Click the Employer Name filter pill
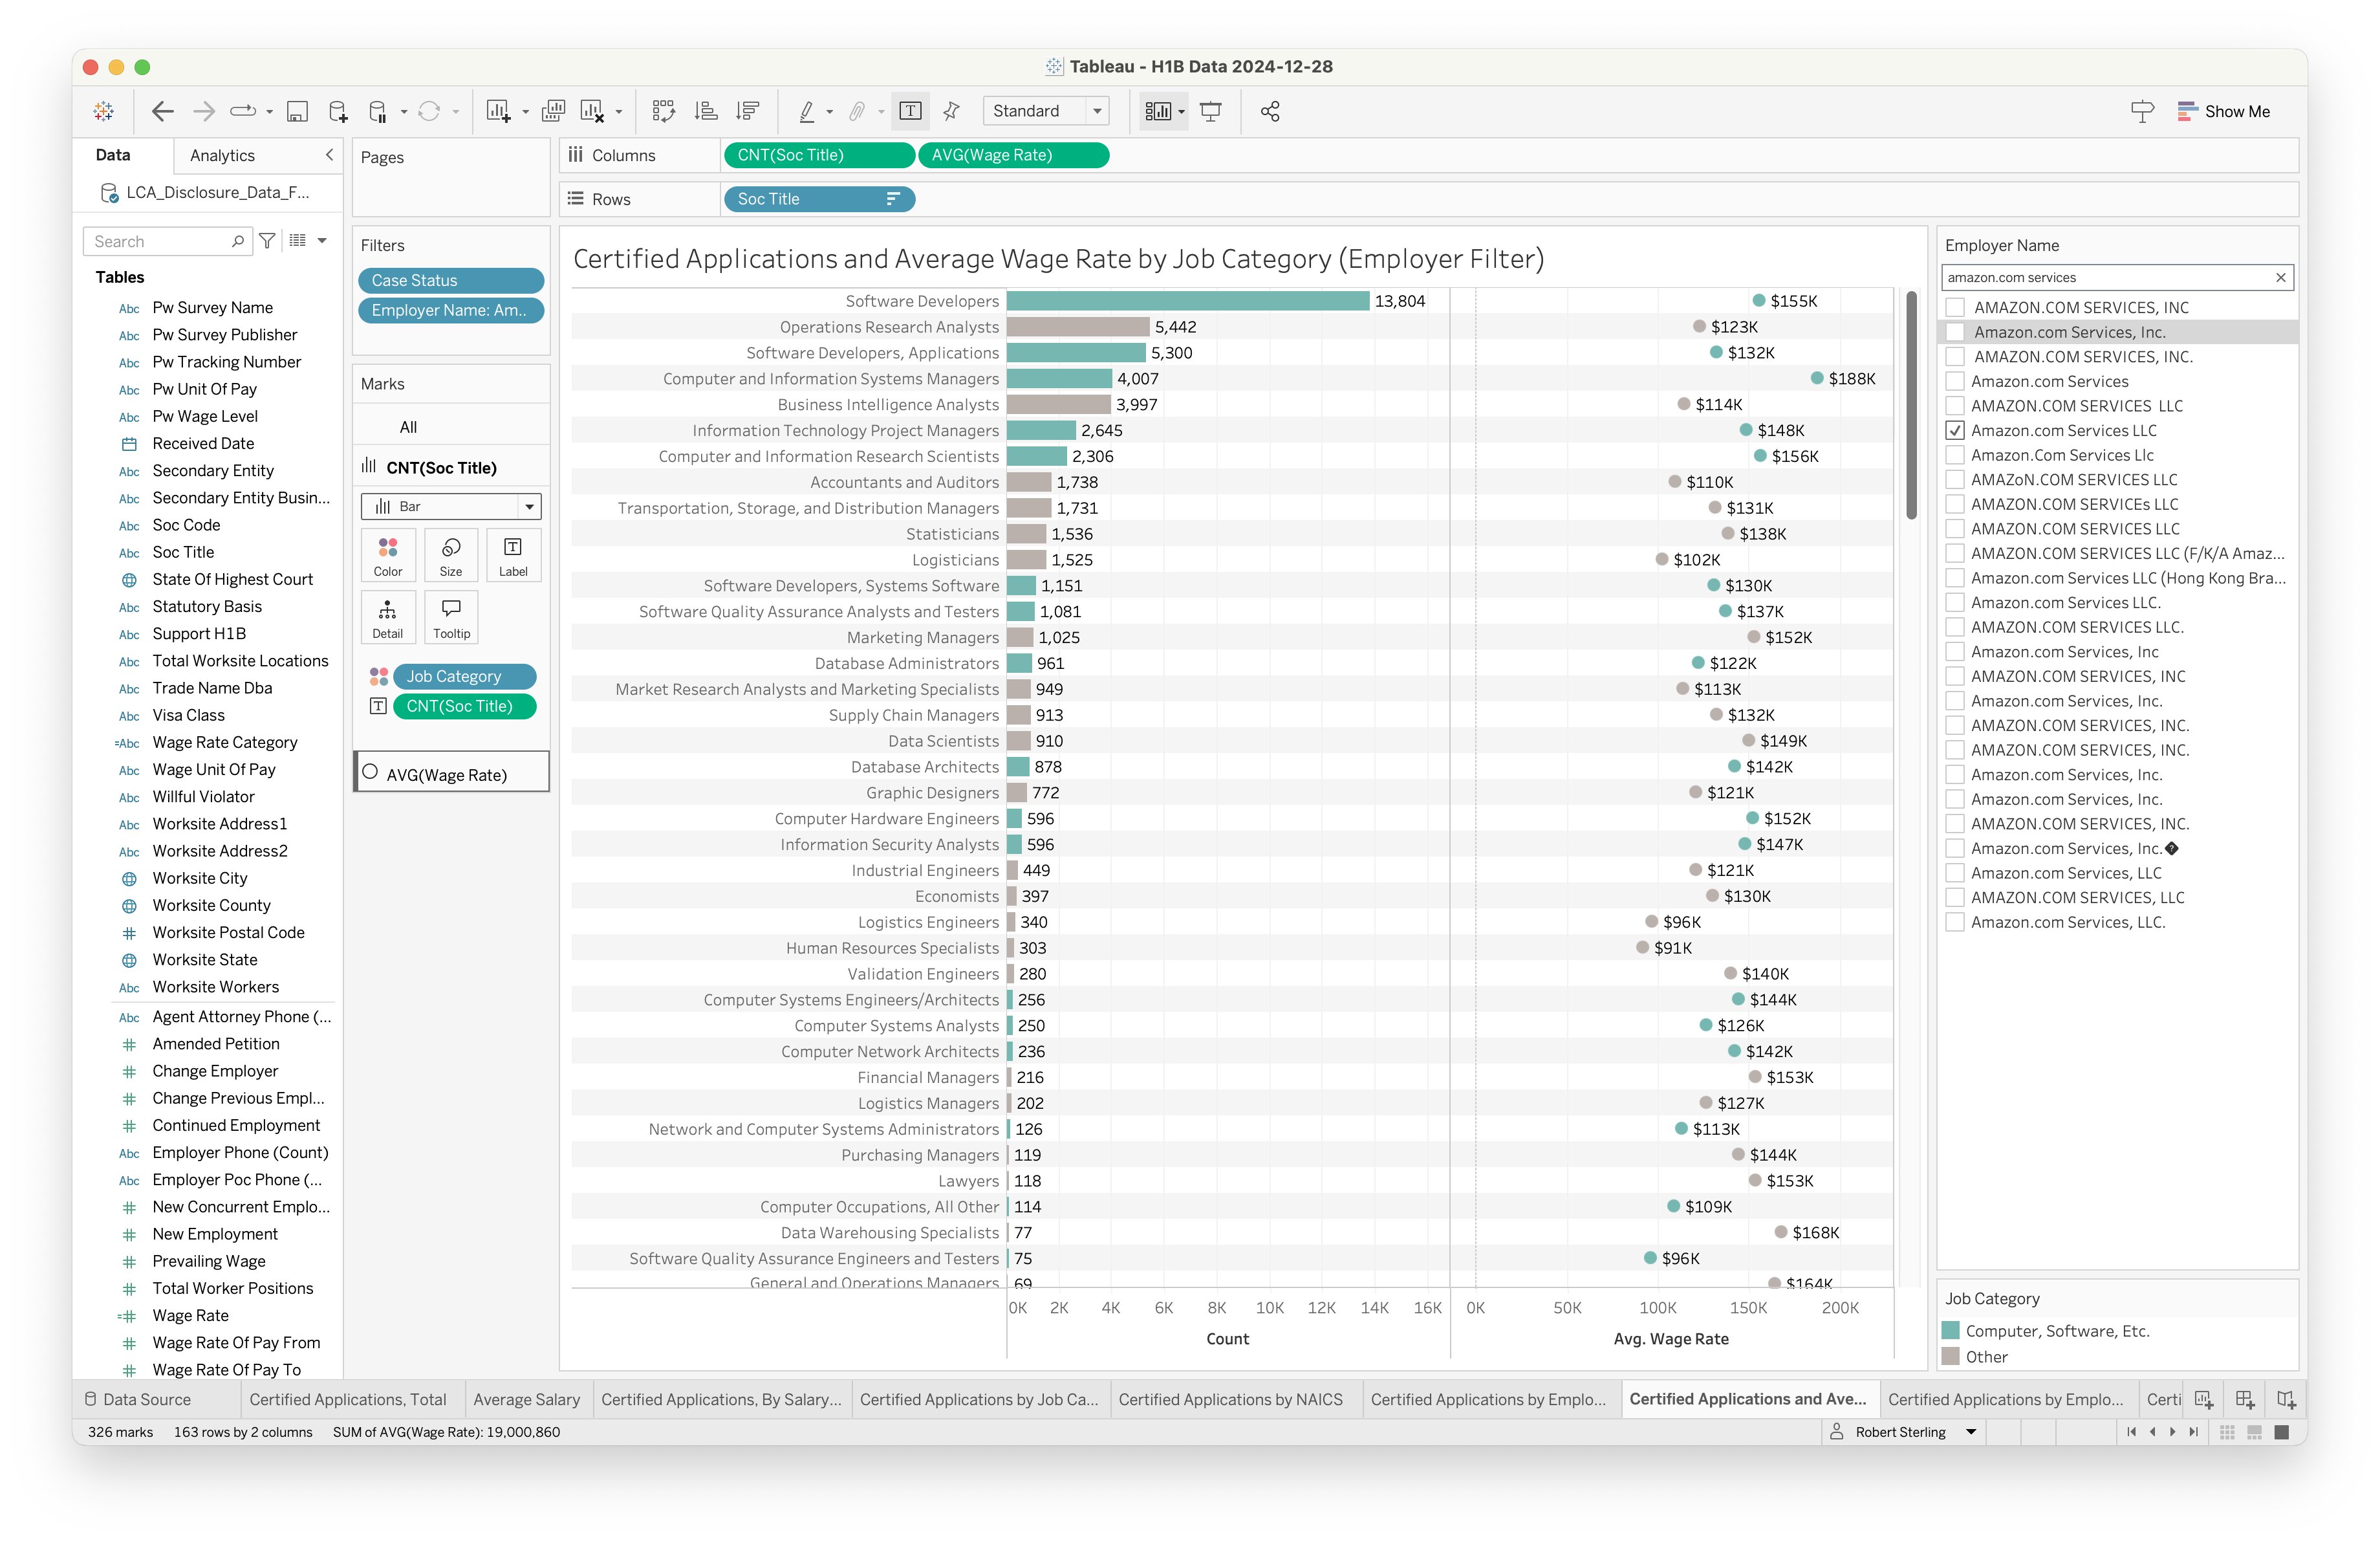The width and height of the screenshot is (2380, 1541). tap(450, 310)
